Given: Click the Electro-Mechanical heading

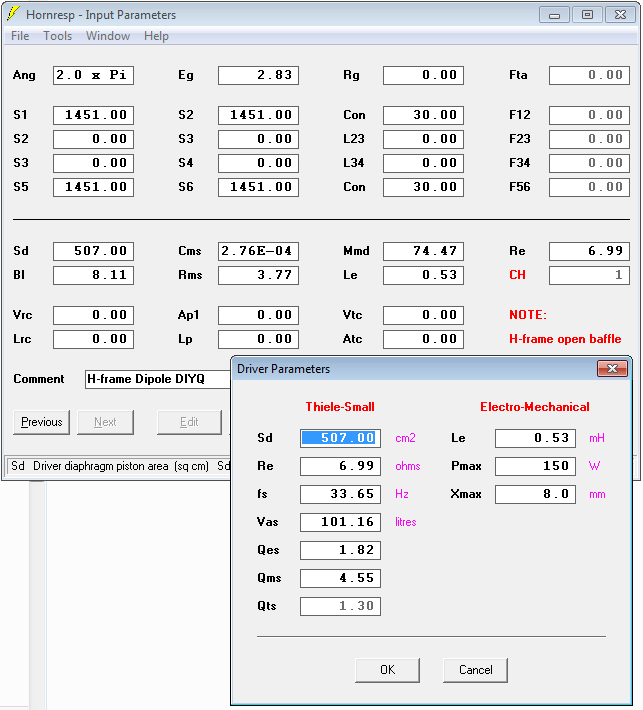Looking at the screenshot, I should point(535,407).
